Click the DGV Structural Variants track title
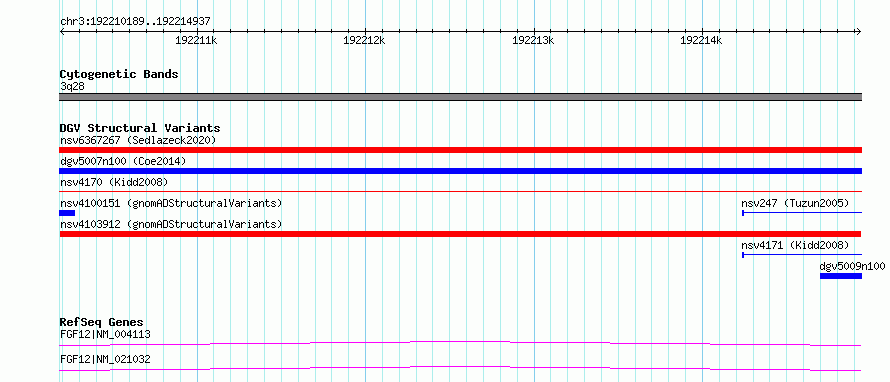 (140, 128)
